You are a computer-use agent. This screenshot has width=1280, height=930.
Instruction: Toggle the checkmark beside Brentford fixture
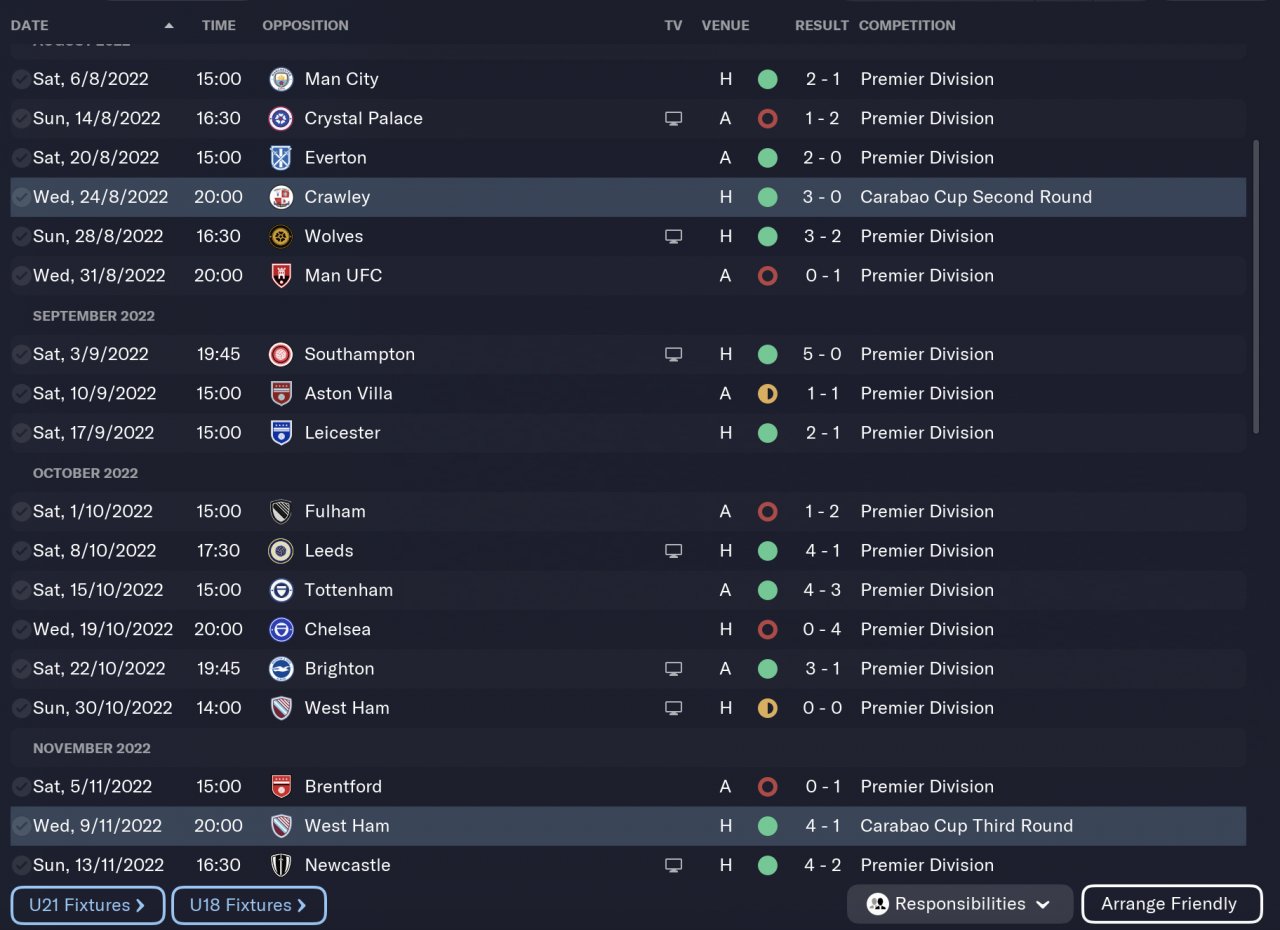pos(21,787)
